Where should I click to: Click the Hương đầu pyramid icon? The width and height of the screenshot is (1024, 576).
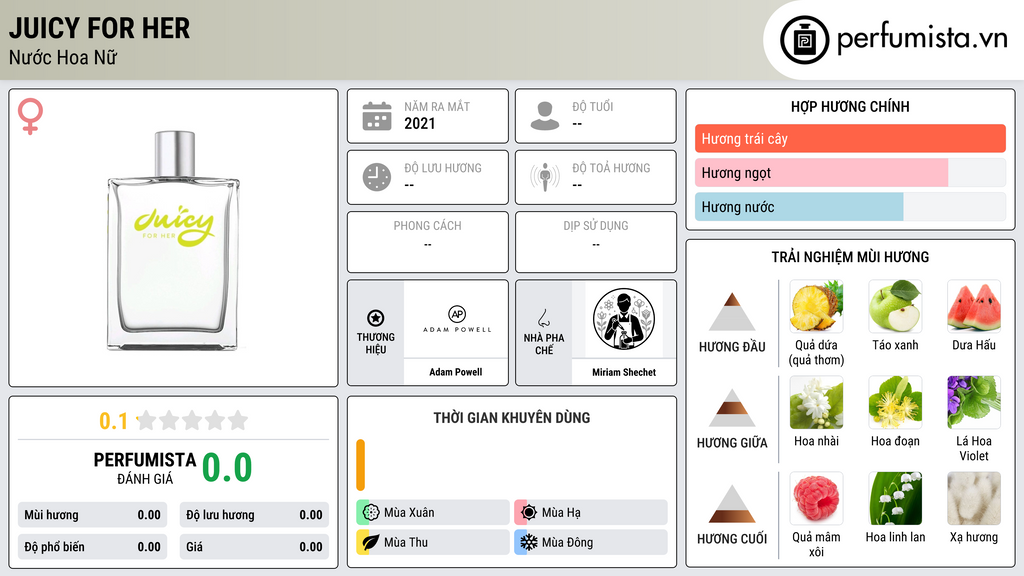(x=732, y=312)
